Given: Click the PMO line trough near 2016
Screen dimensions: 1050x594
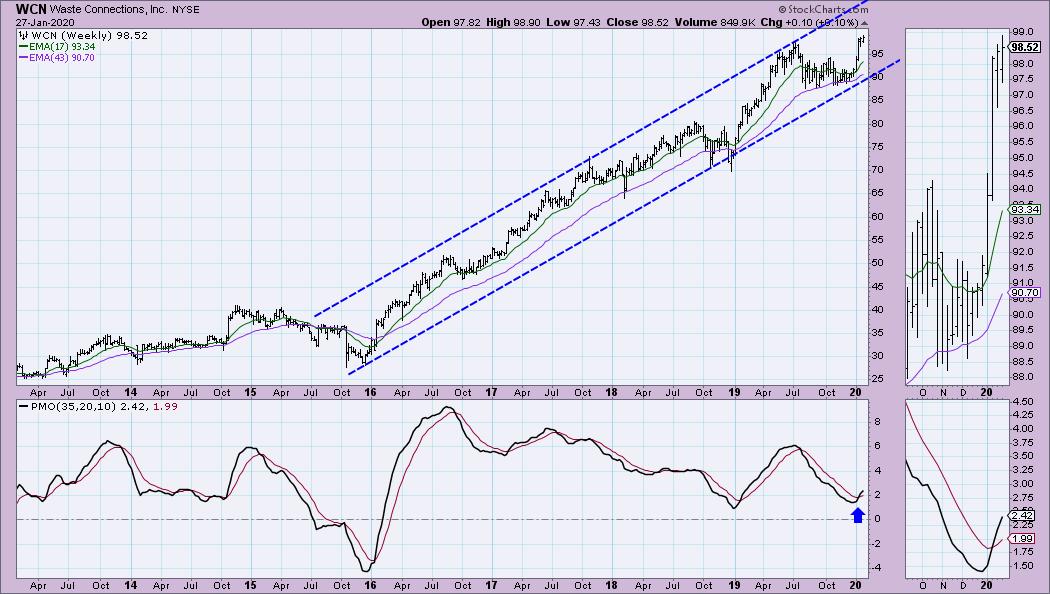Looking at the screenshot, I should pos(366,570).
